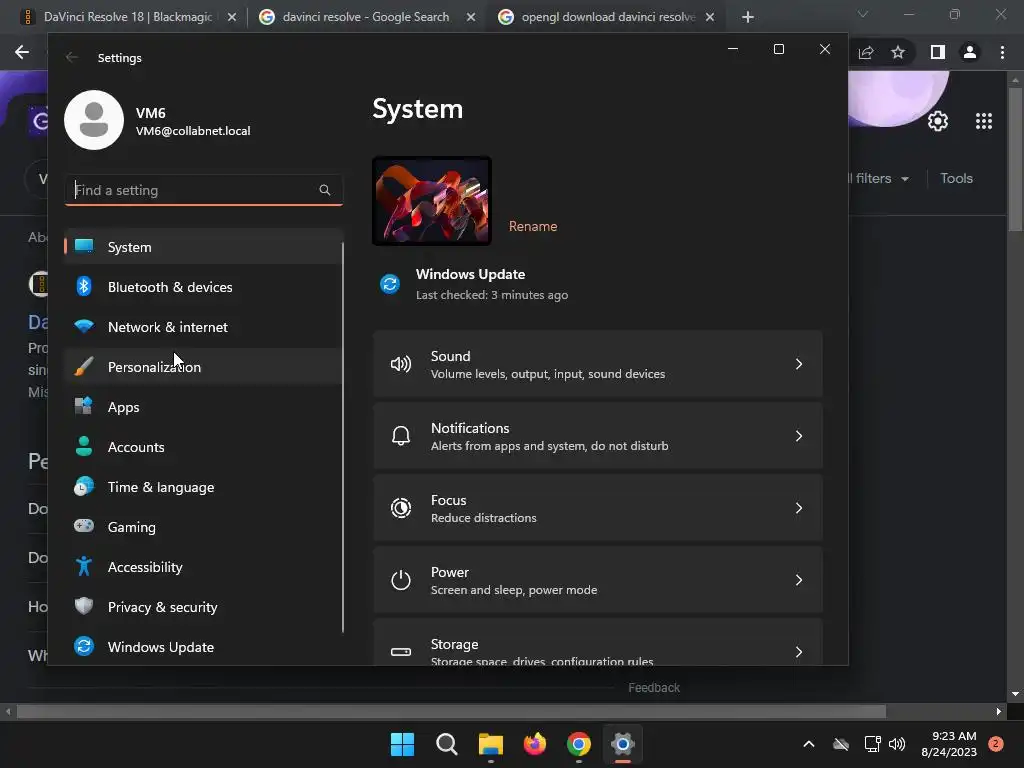This screenshot has width=1024, height=768.
Task: Click the Focus icon
Action: (x=401, y=507)
